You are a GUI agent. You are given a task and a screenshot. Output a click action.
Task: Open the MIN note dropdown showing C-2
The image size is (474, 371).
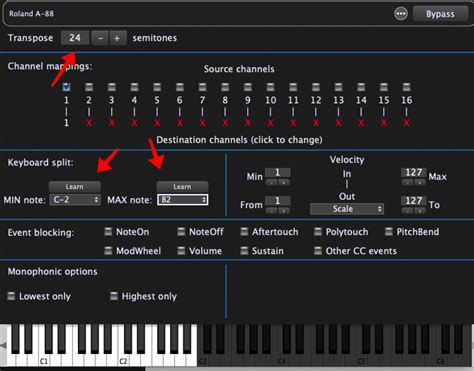coord(75,200)
